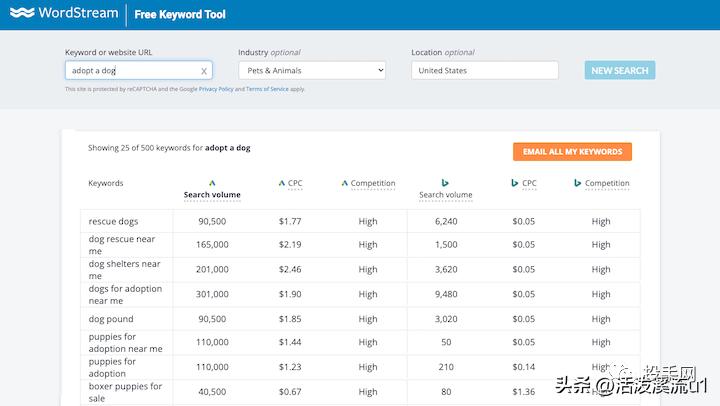Image resolution: width=720 pixels, height=406 pixels.
Task: Click the Bing icon beside Competition
Action: coord(578,183)
